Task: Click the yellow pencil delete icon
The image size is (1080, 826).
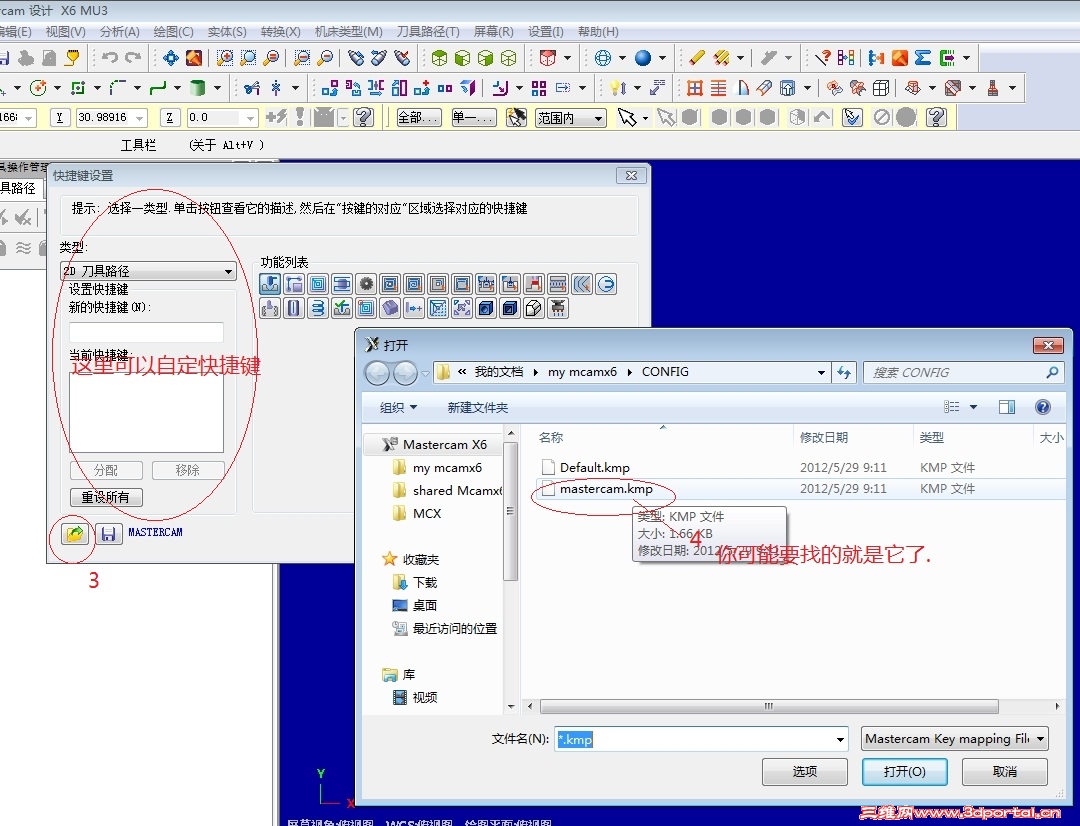Action: [x=696, y=58]
